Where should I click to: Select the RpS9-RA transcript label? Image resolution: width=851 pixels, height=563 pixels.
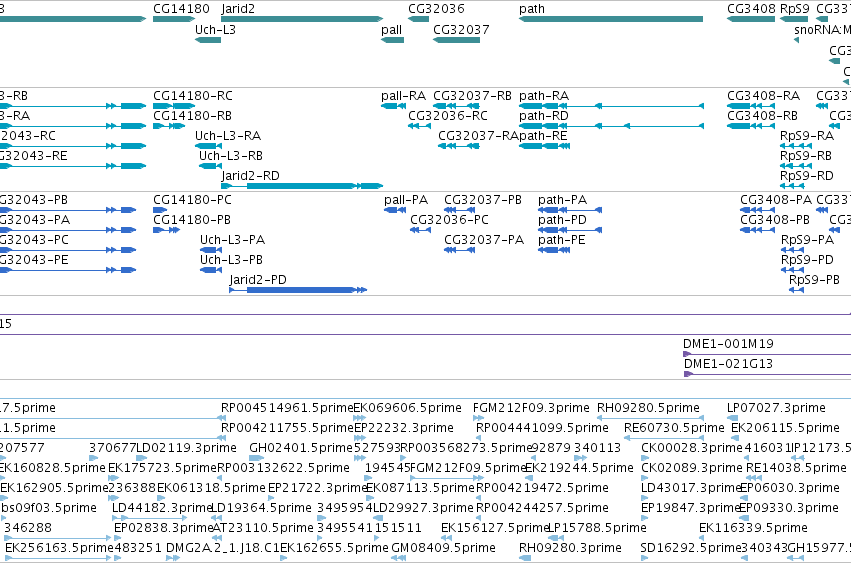click(807, 135)
